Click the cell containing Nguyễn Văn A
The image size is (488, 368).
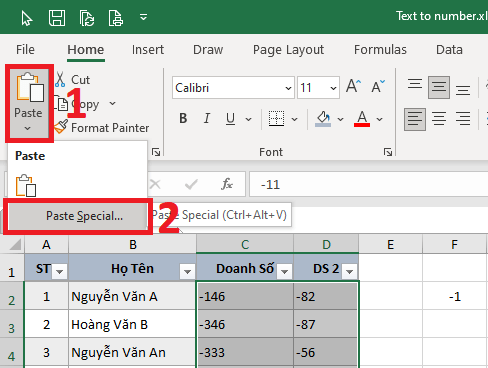click(133, 296)
